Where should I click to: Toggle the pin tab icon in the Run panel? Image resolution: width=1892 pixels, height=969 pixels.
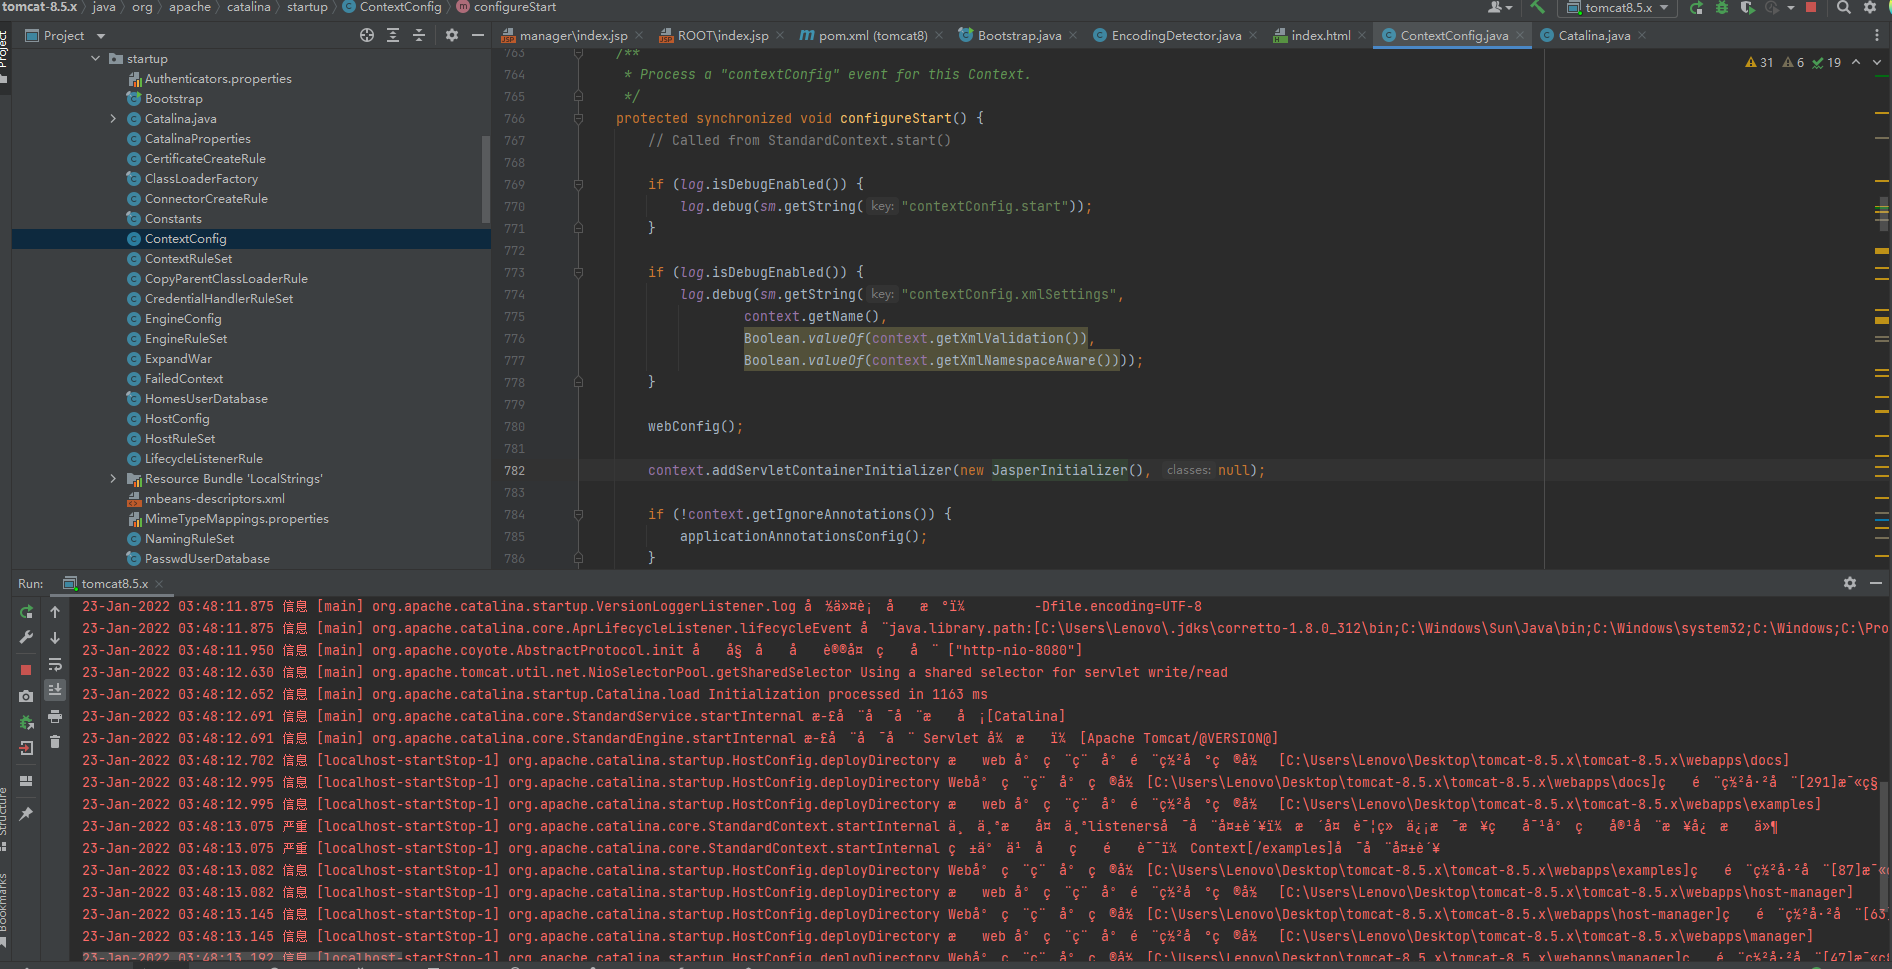coord(26,814)
